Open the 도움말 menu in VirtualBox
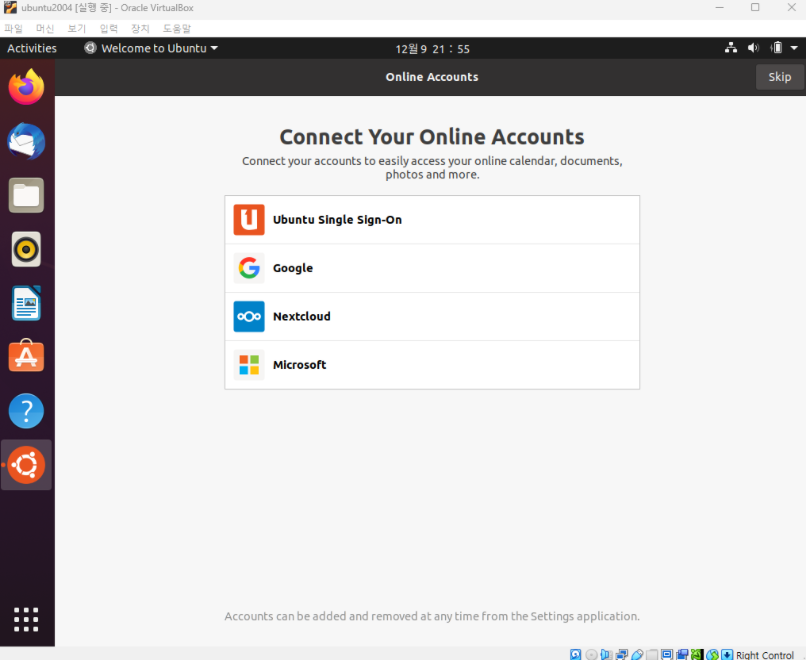The image size is (806, 660). 177,28
